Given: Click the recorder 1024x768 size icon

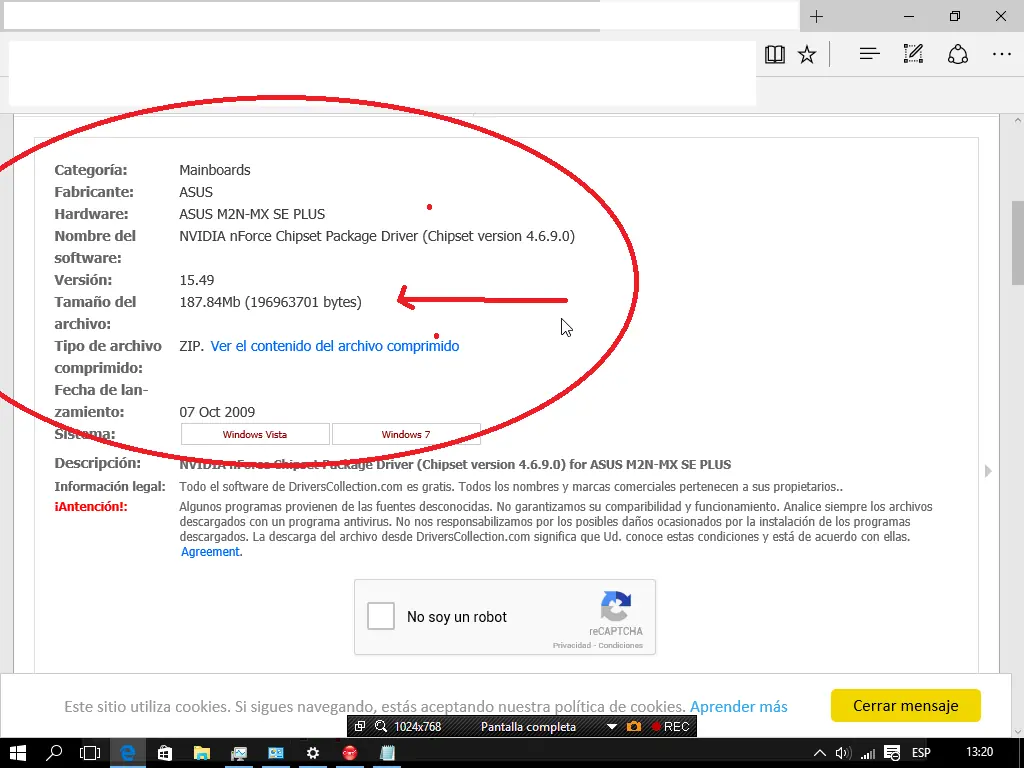Looking at the screenshot, I should click(381, 726).
